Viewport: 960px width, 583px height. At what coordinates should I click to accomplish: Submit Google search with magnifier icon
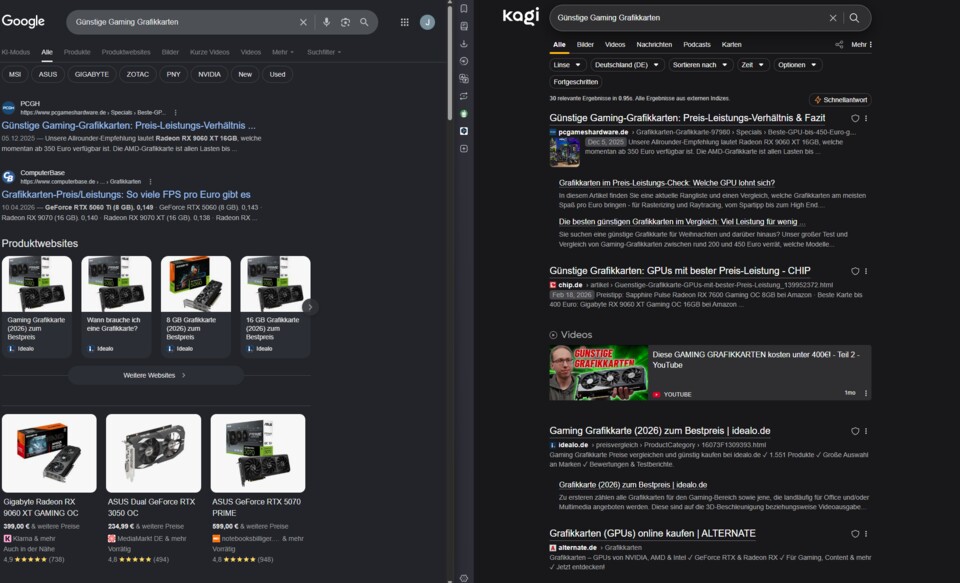[364, 22]
